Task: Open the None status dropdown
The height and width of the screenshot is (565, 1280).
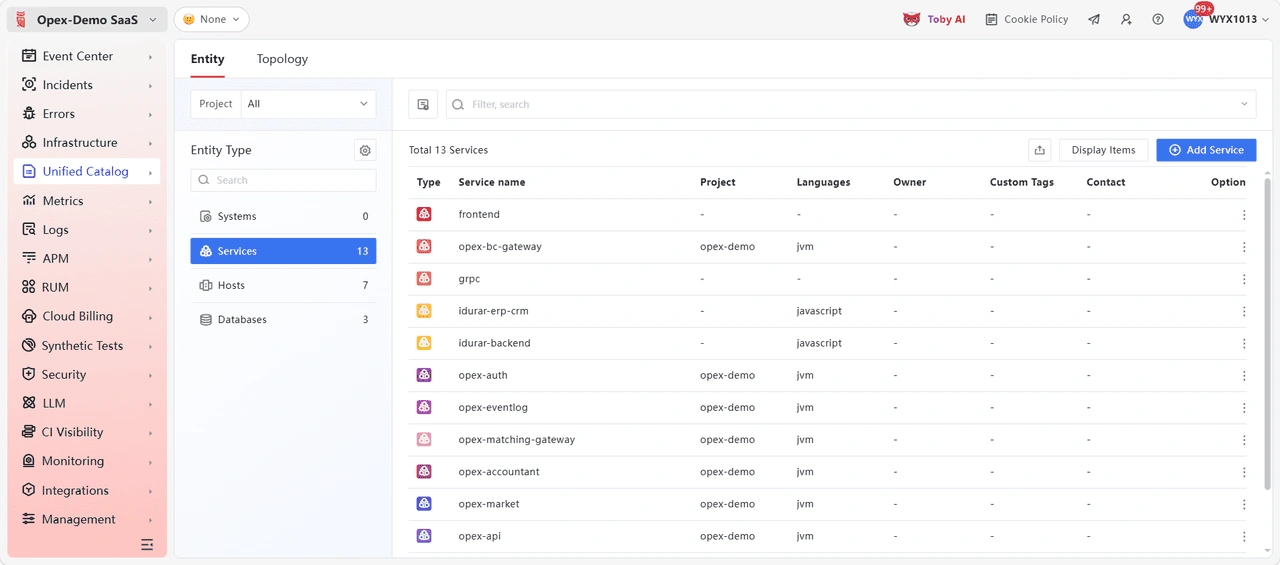Action: 211,19
